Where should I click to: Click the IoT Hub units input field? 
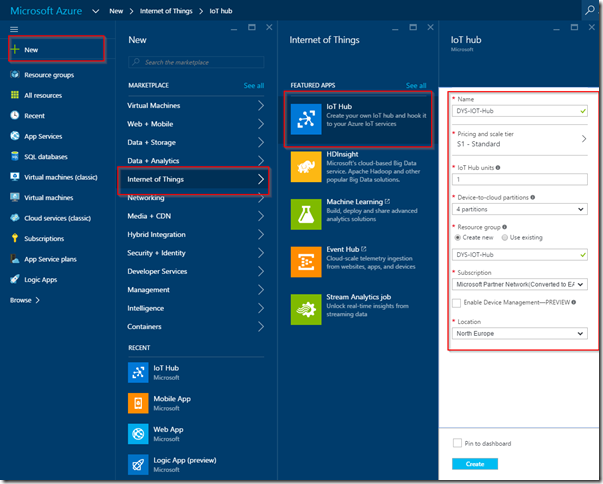click(x=520, y=179)
